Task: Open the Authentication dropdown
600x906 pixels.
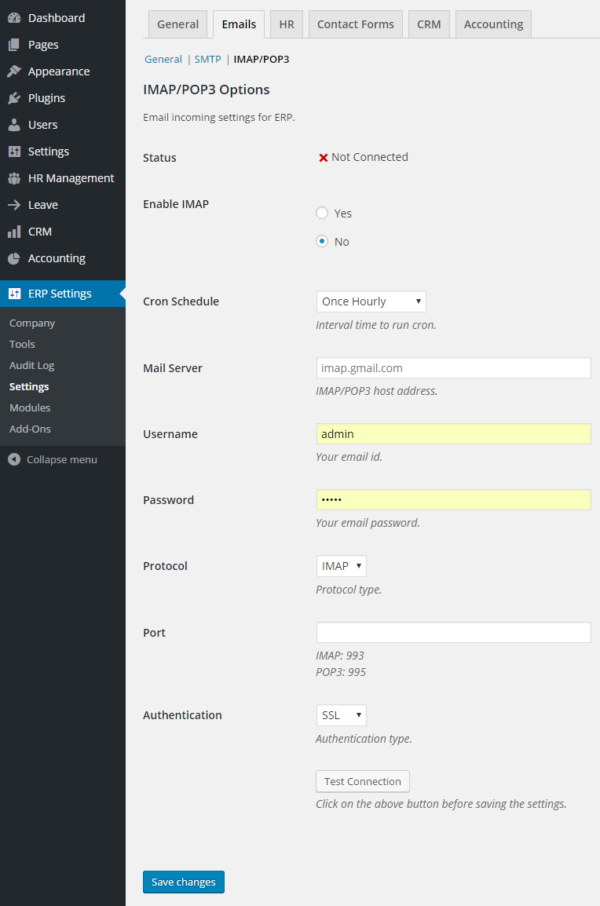Action: [340, 714]
